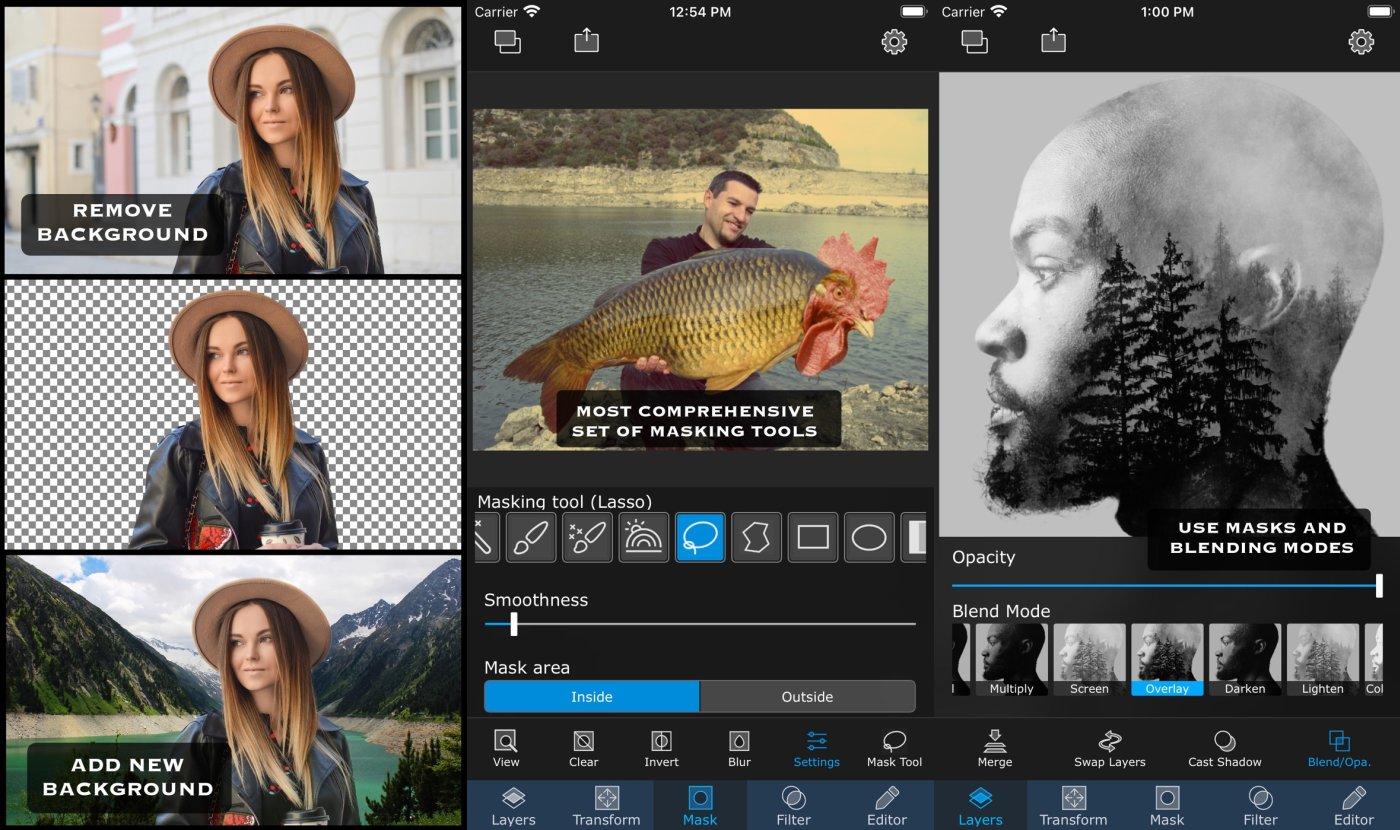This screenshot has width=1400, height=830.
Task: Click the Opacity slider handle
Action: [1379, 586]
